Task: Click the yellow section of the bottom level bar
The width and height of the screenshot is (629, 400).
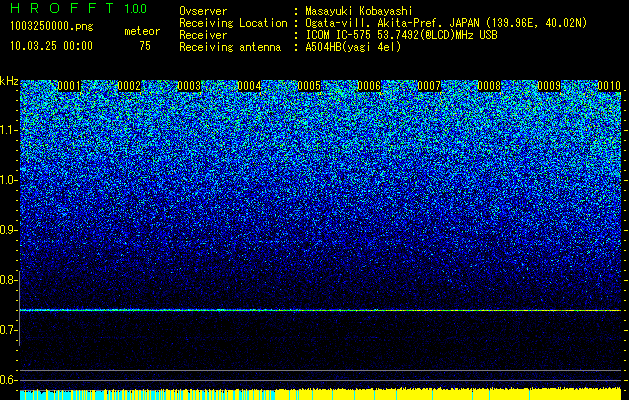Action: click(448, 394)
